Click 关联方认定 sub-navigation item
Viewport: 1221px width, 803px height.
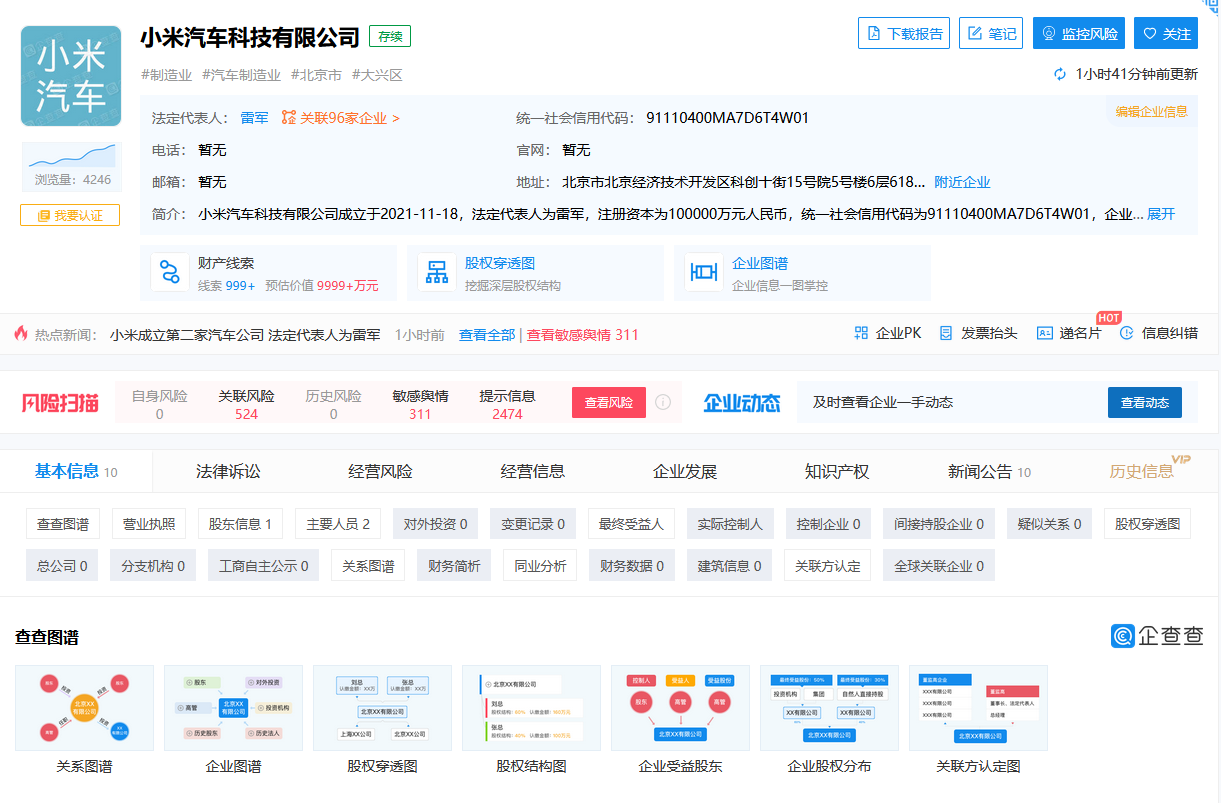coord(827,566)
